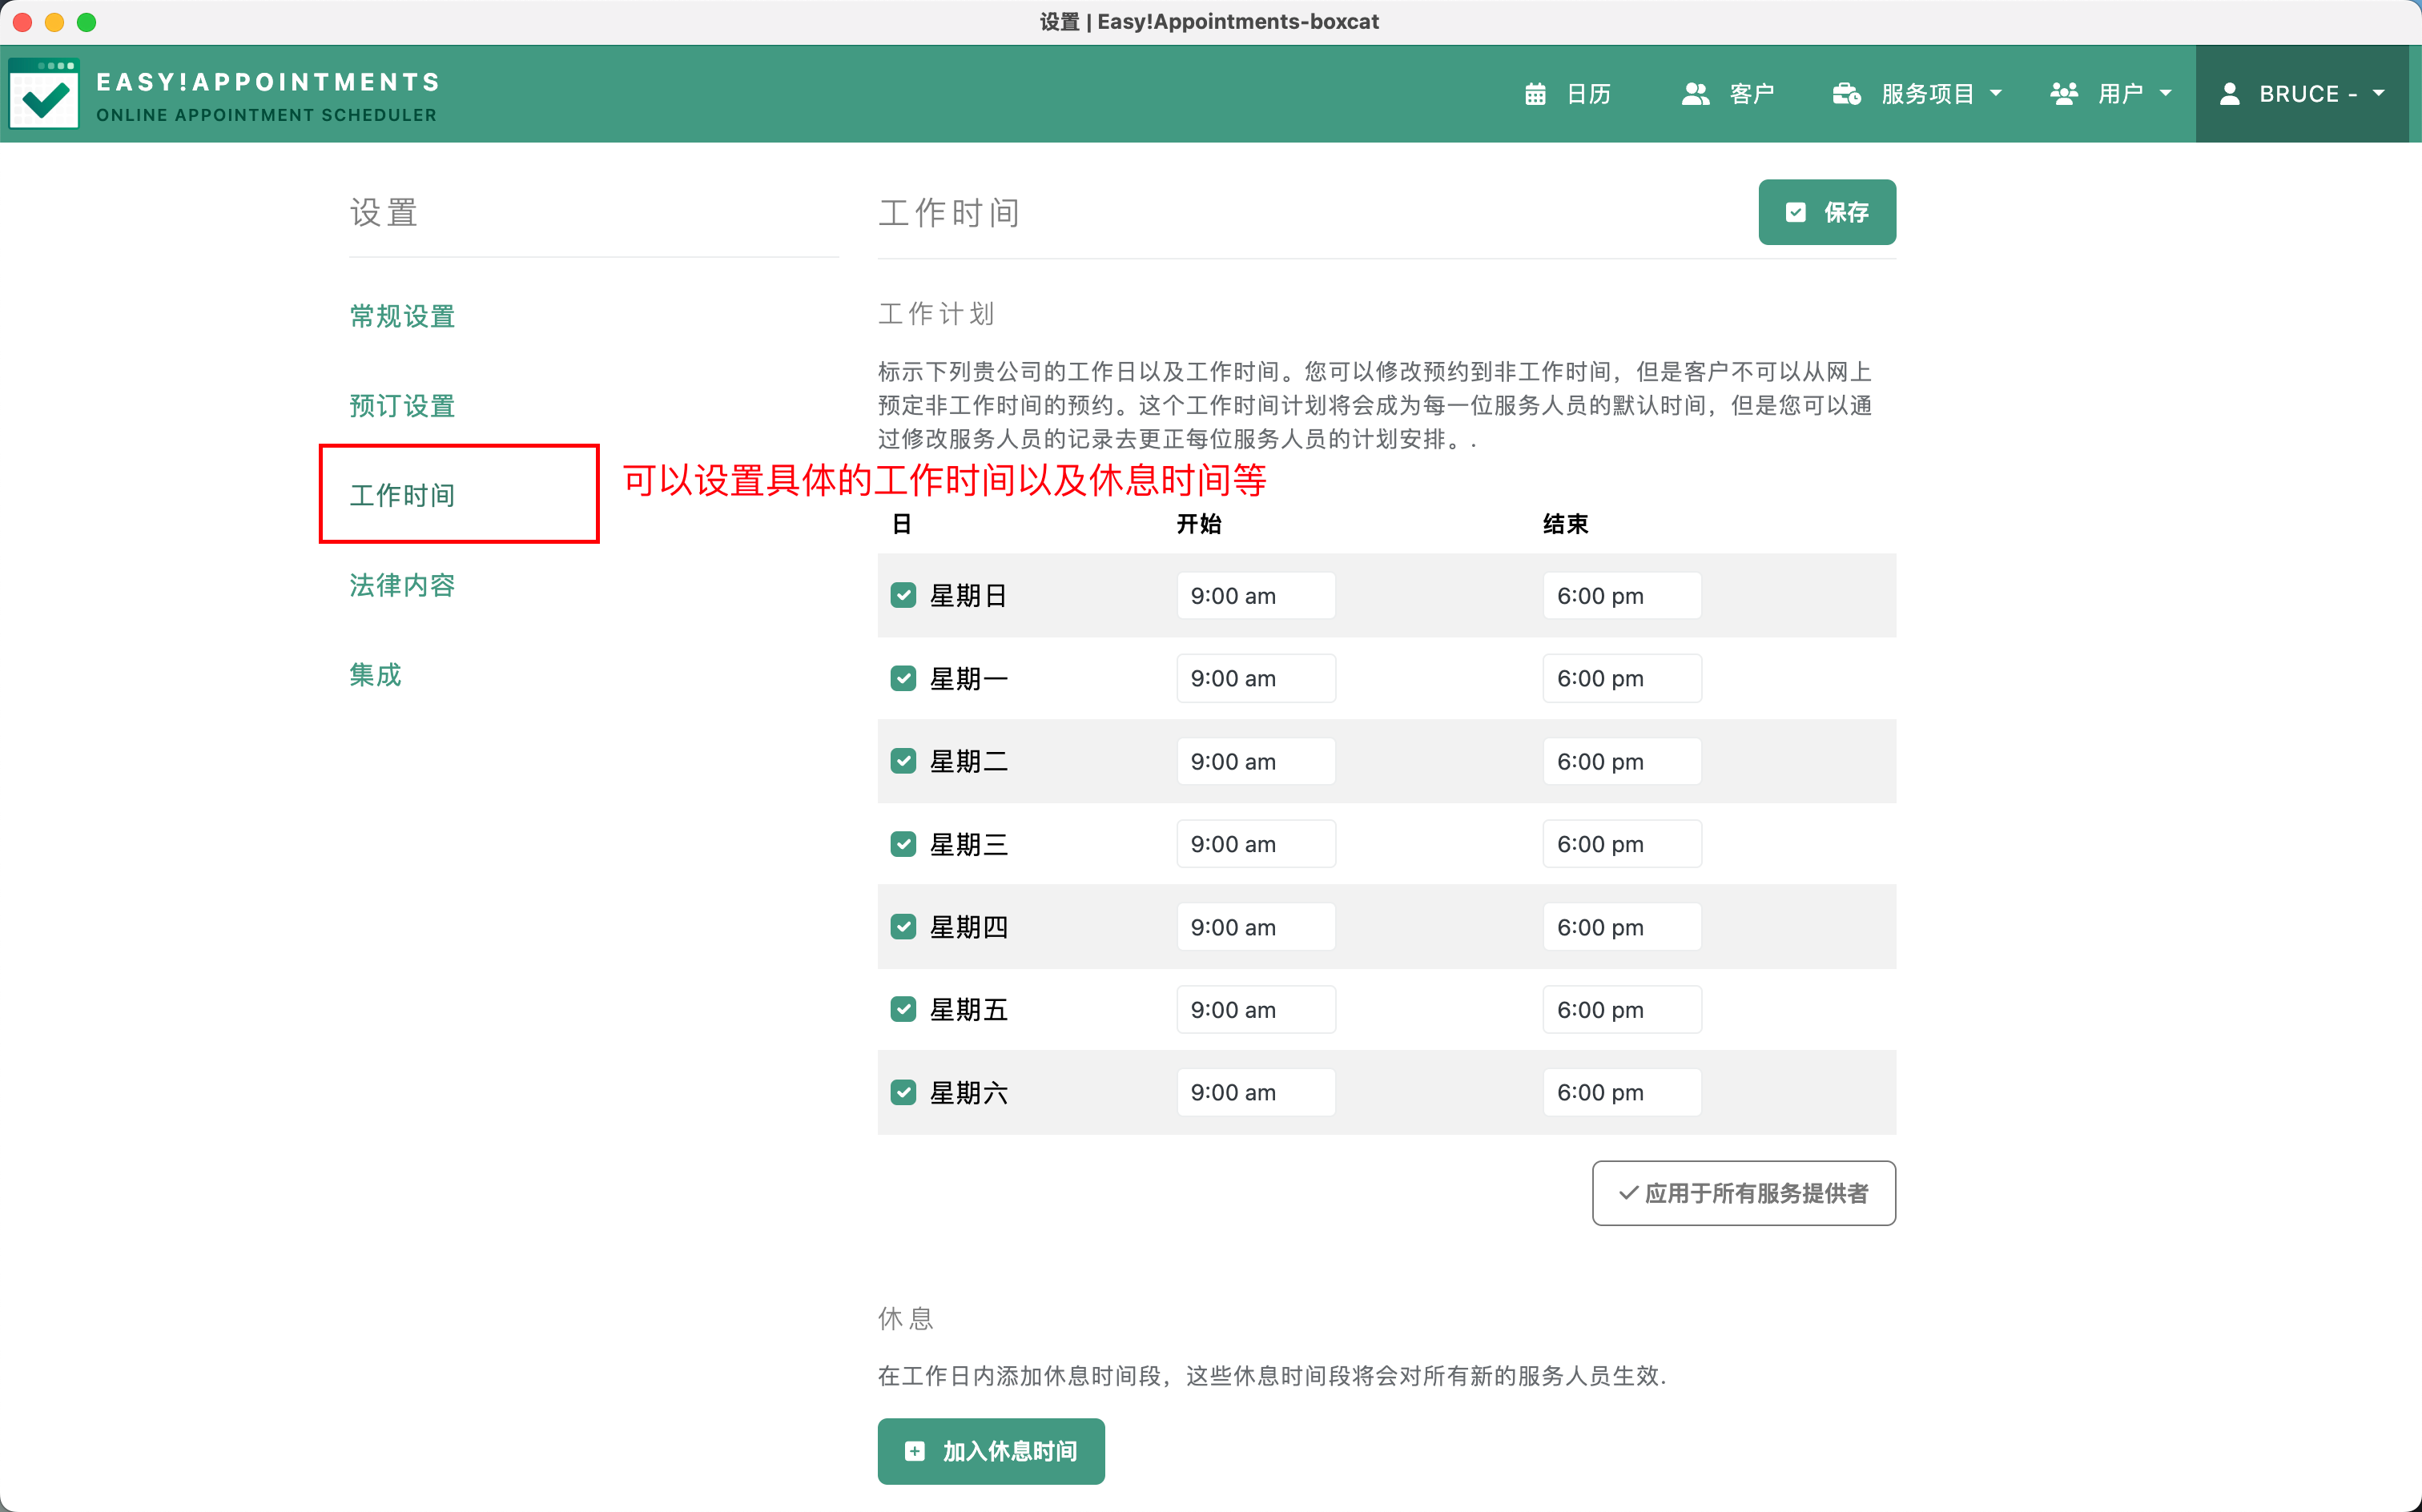Image resolution: width=2422 pixels, height=1512 pixels.
Task: Click the EASY!APPOINTMENTS brand title
Action: tap(268, 82)
